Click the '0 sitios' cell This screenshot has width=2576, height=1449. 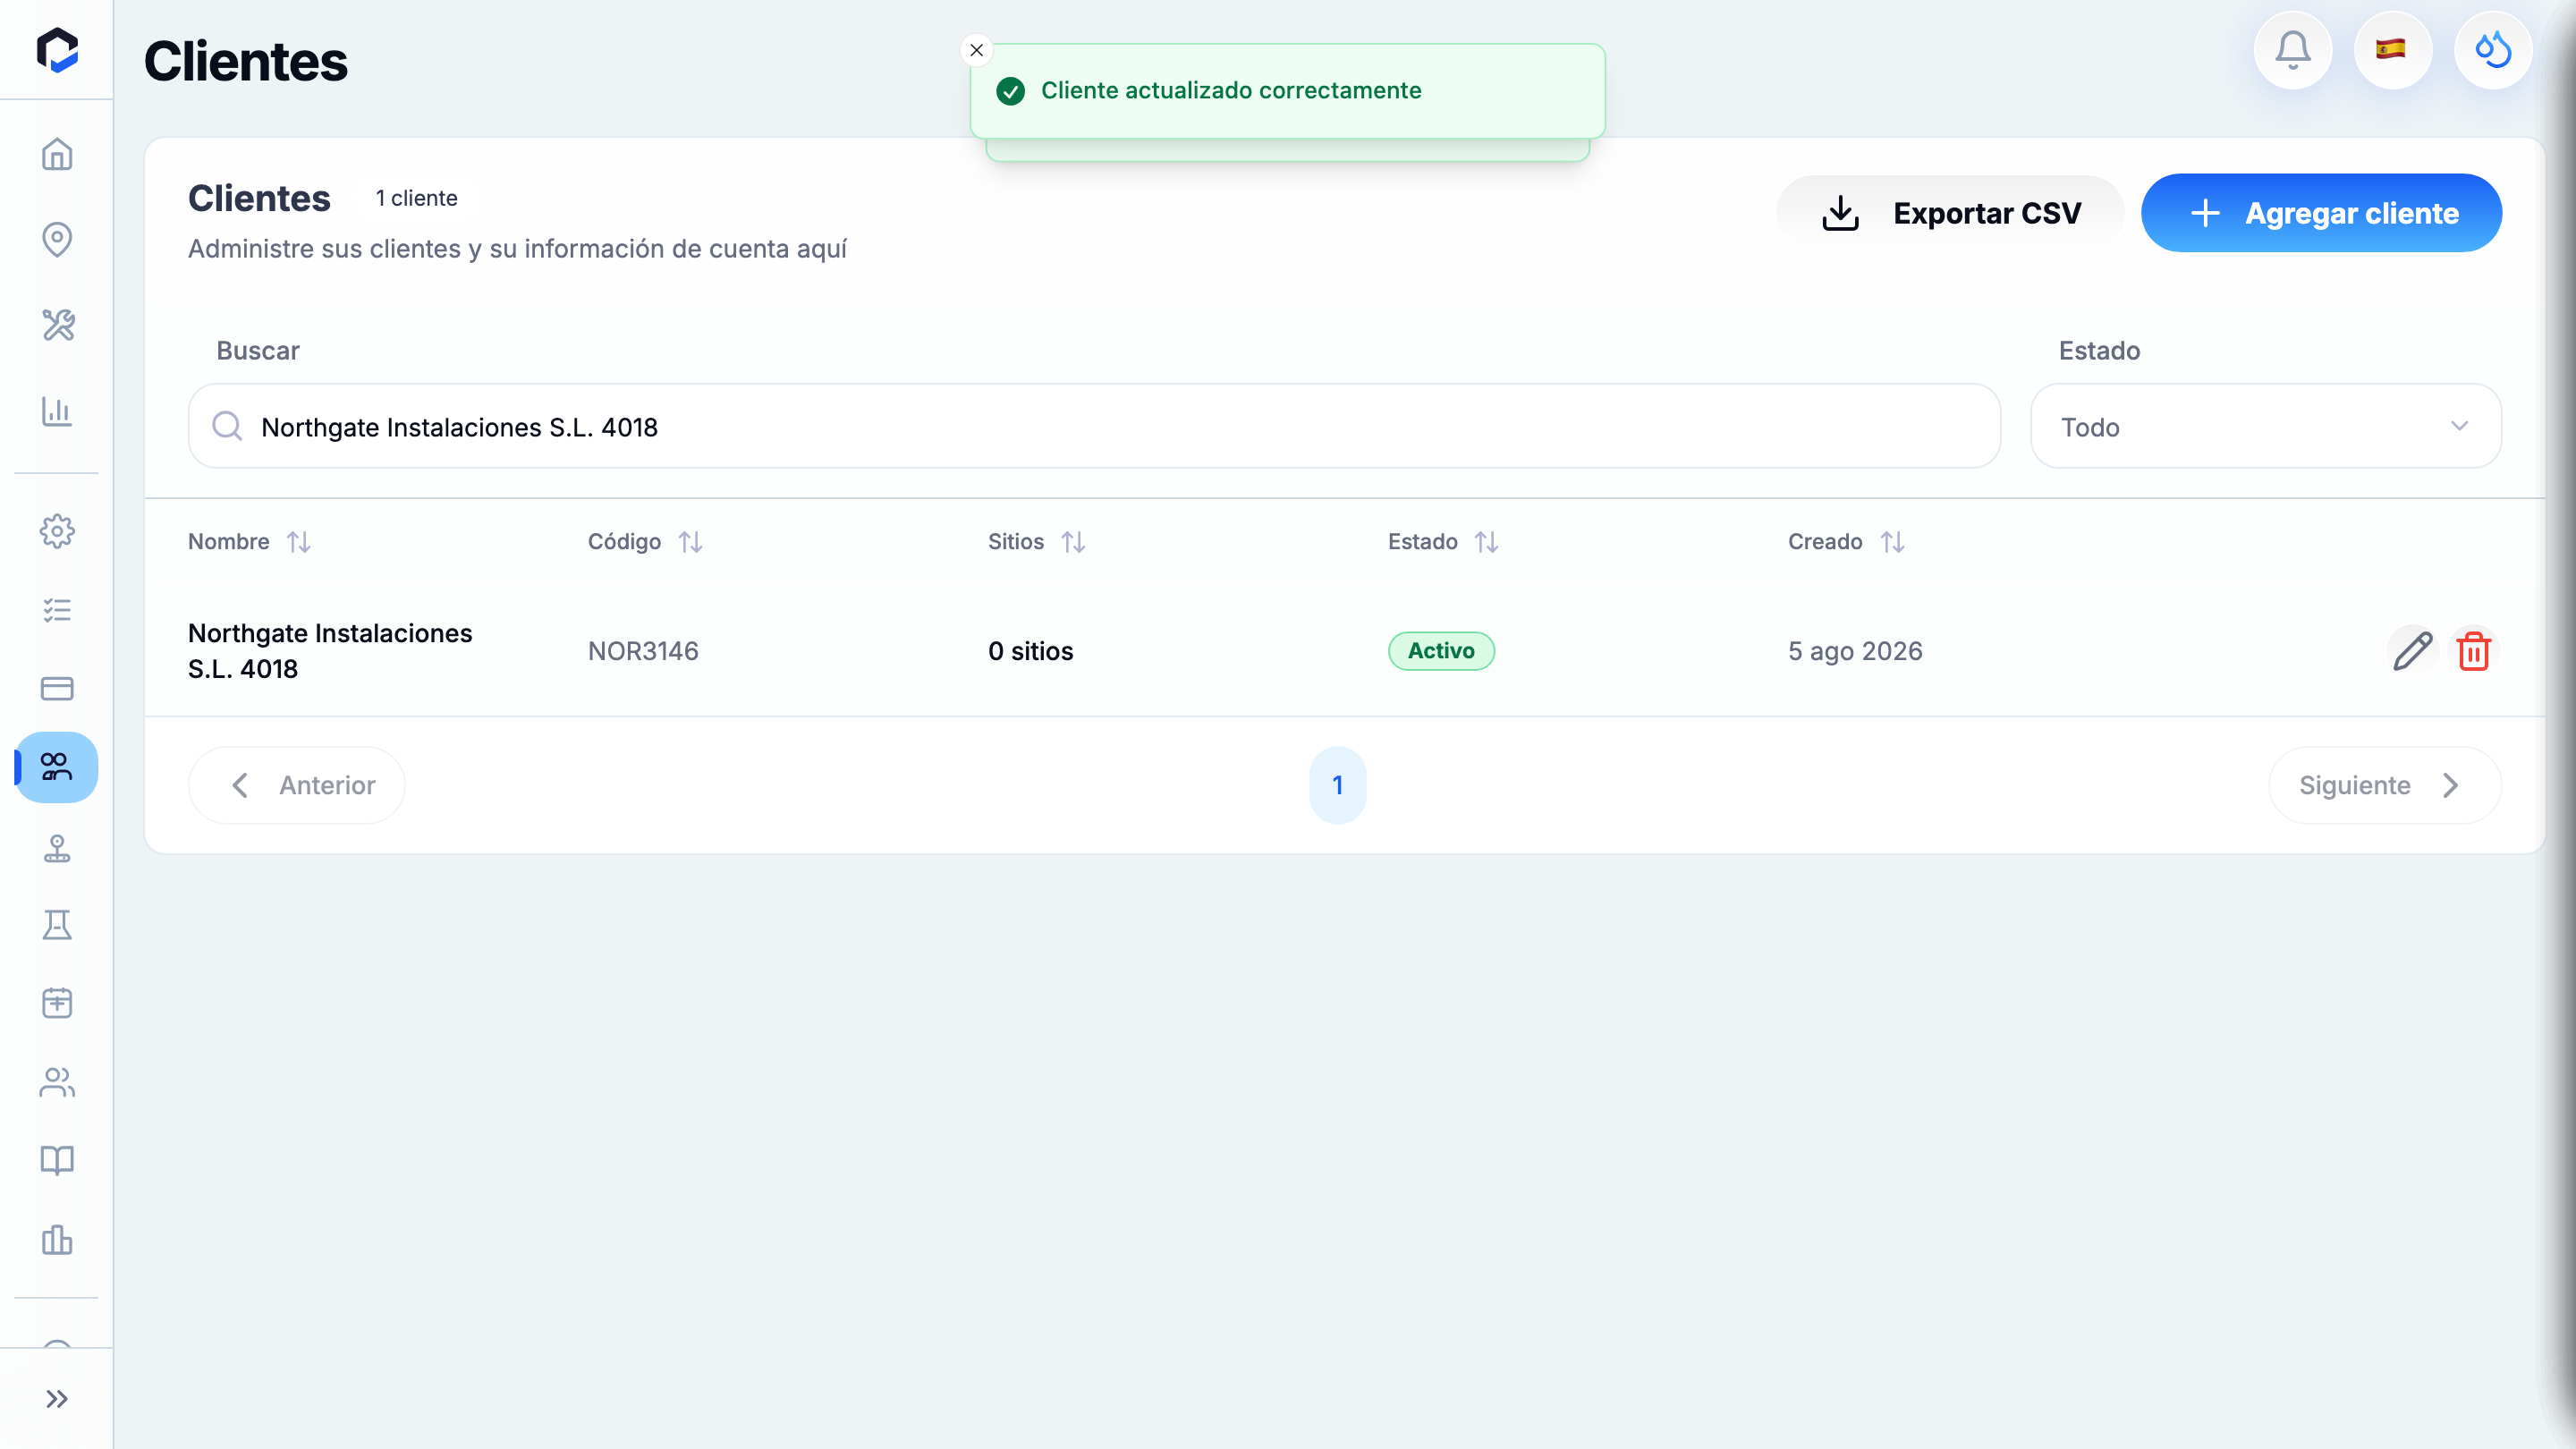tap(1031, 651)
